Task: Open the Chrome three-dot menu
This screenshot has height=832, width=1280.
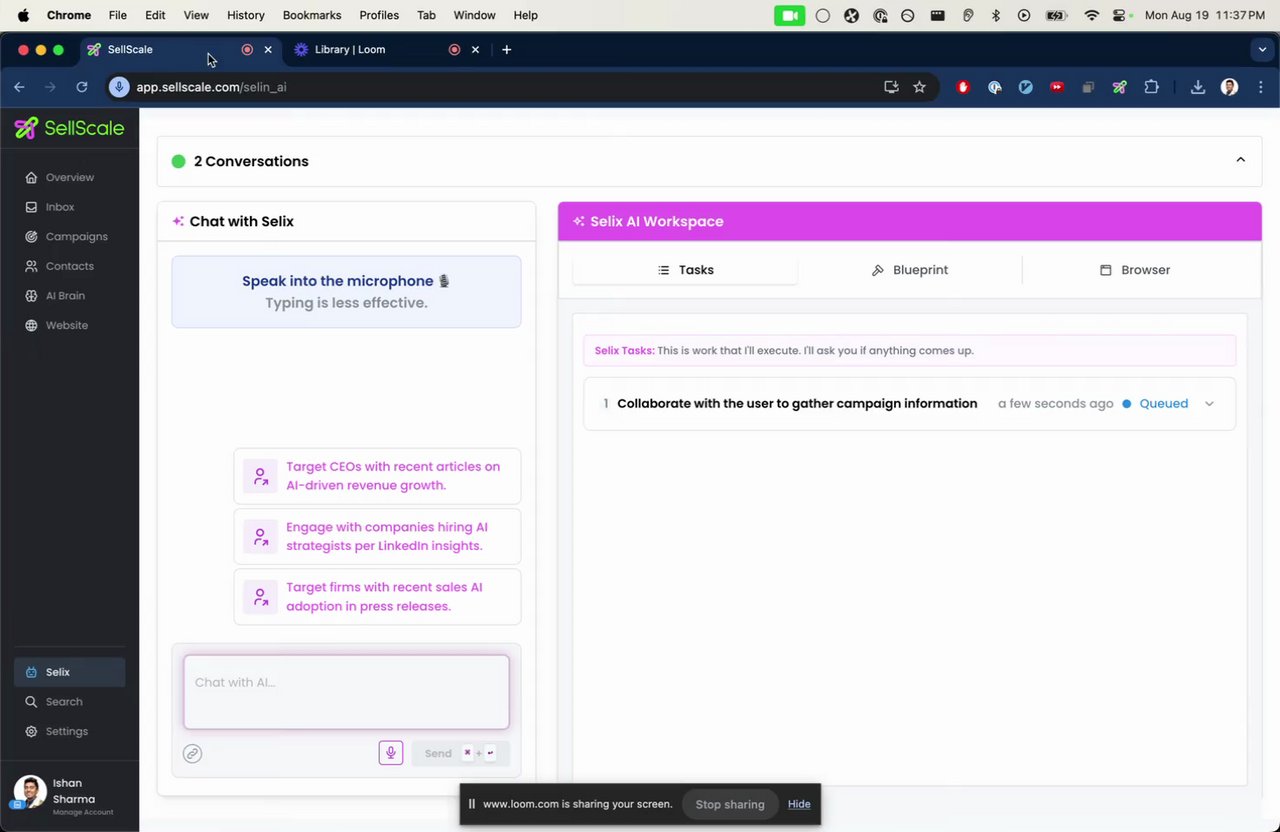Action: pos(1260,87)
